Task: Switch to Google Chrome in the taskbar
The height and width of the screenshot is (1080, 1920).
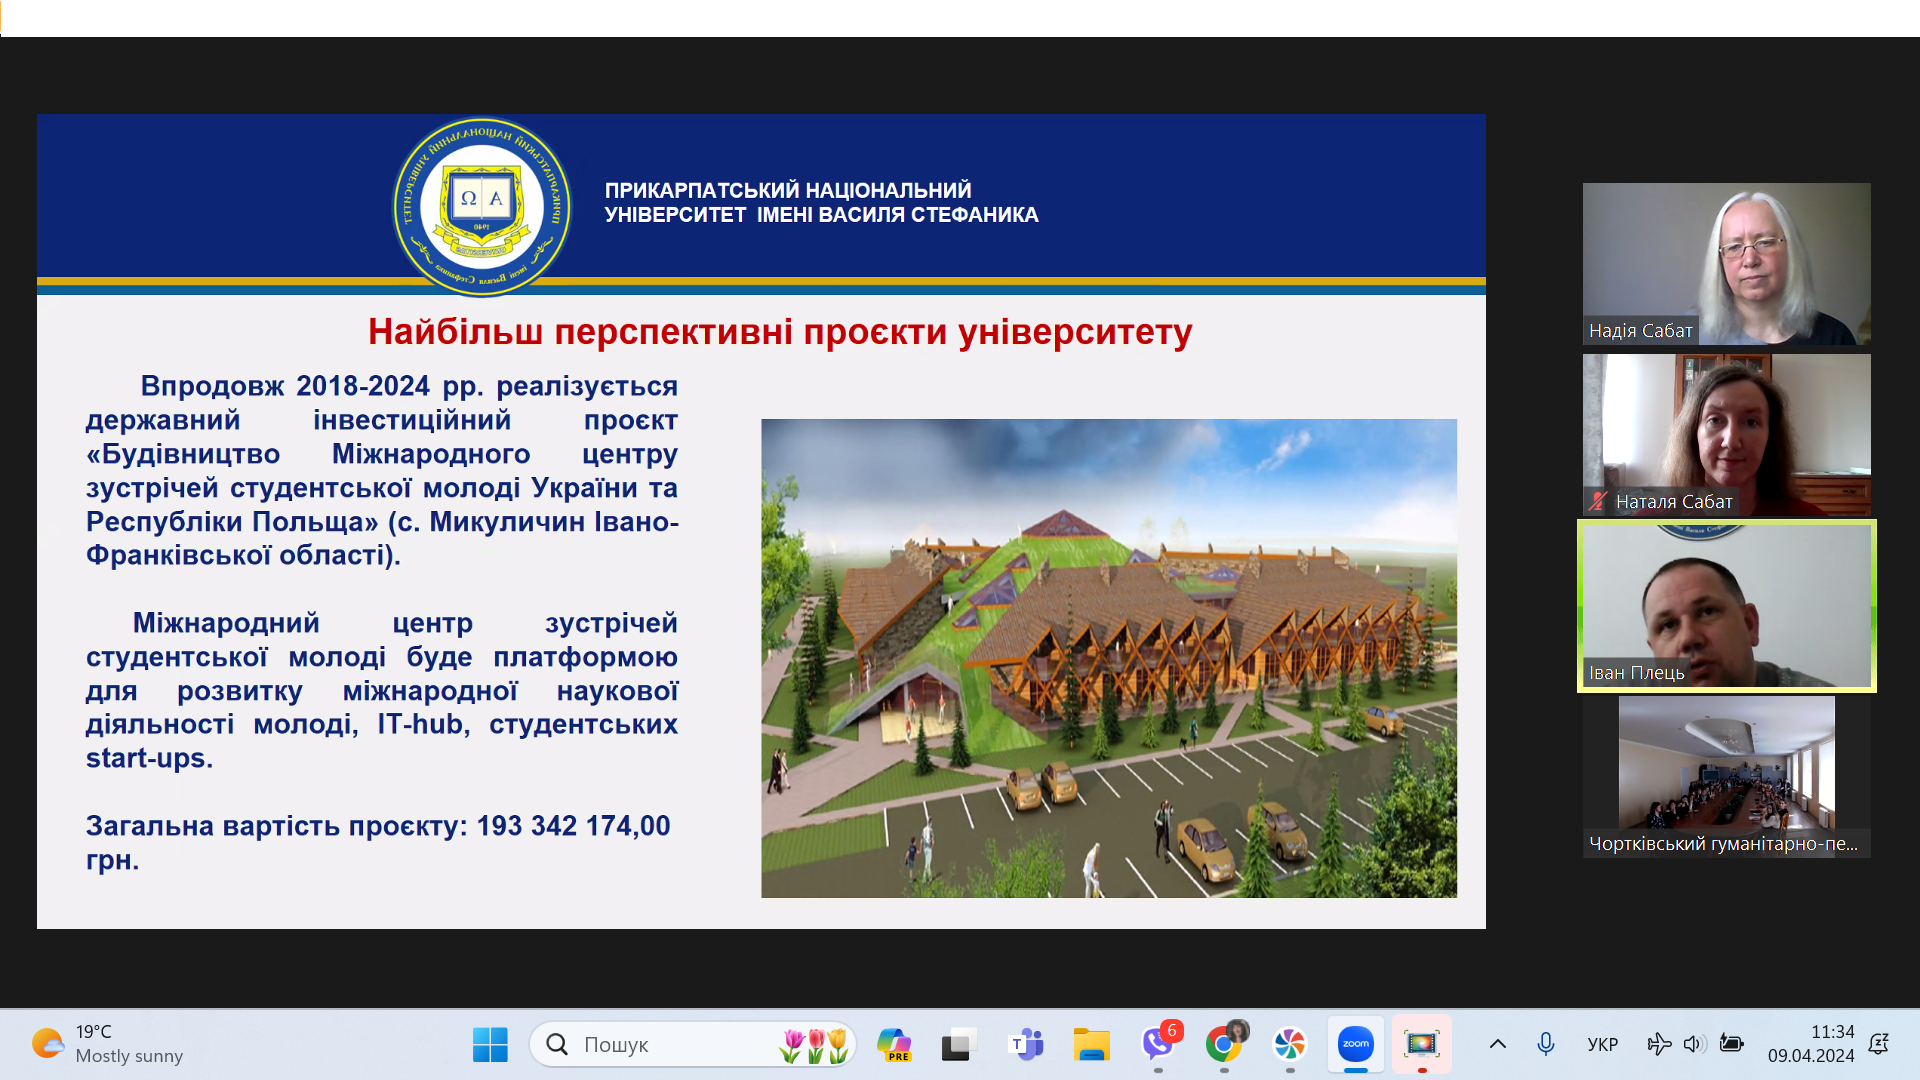Action: click(x=1224, y=1045)
